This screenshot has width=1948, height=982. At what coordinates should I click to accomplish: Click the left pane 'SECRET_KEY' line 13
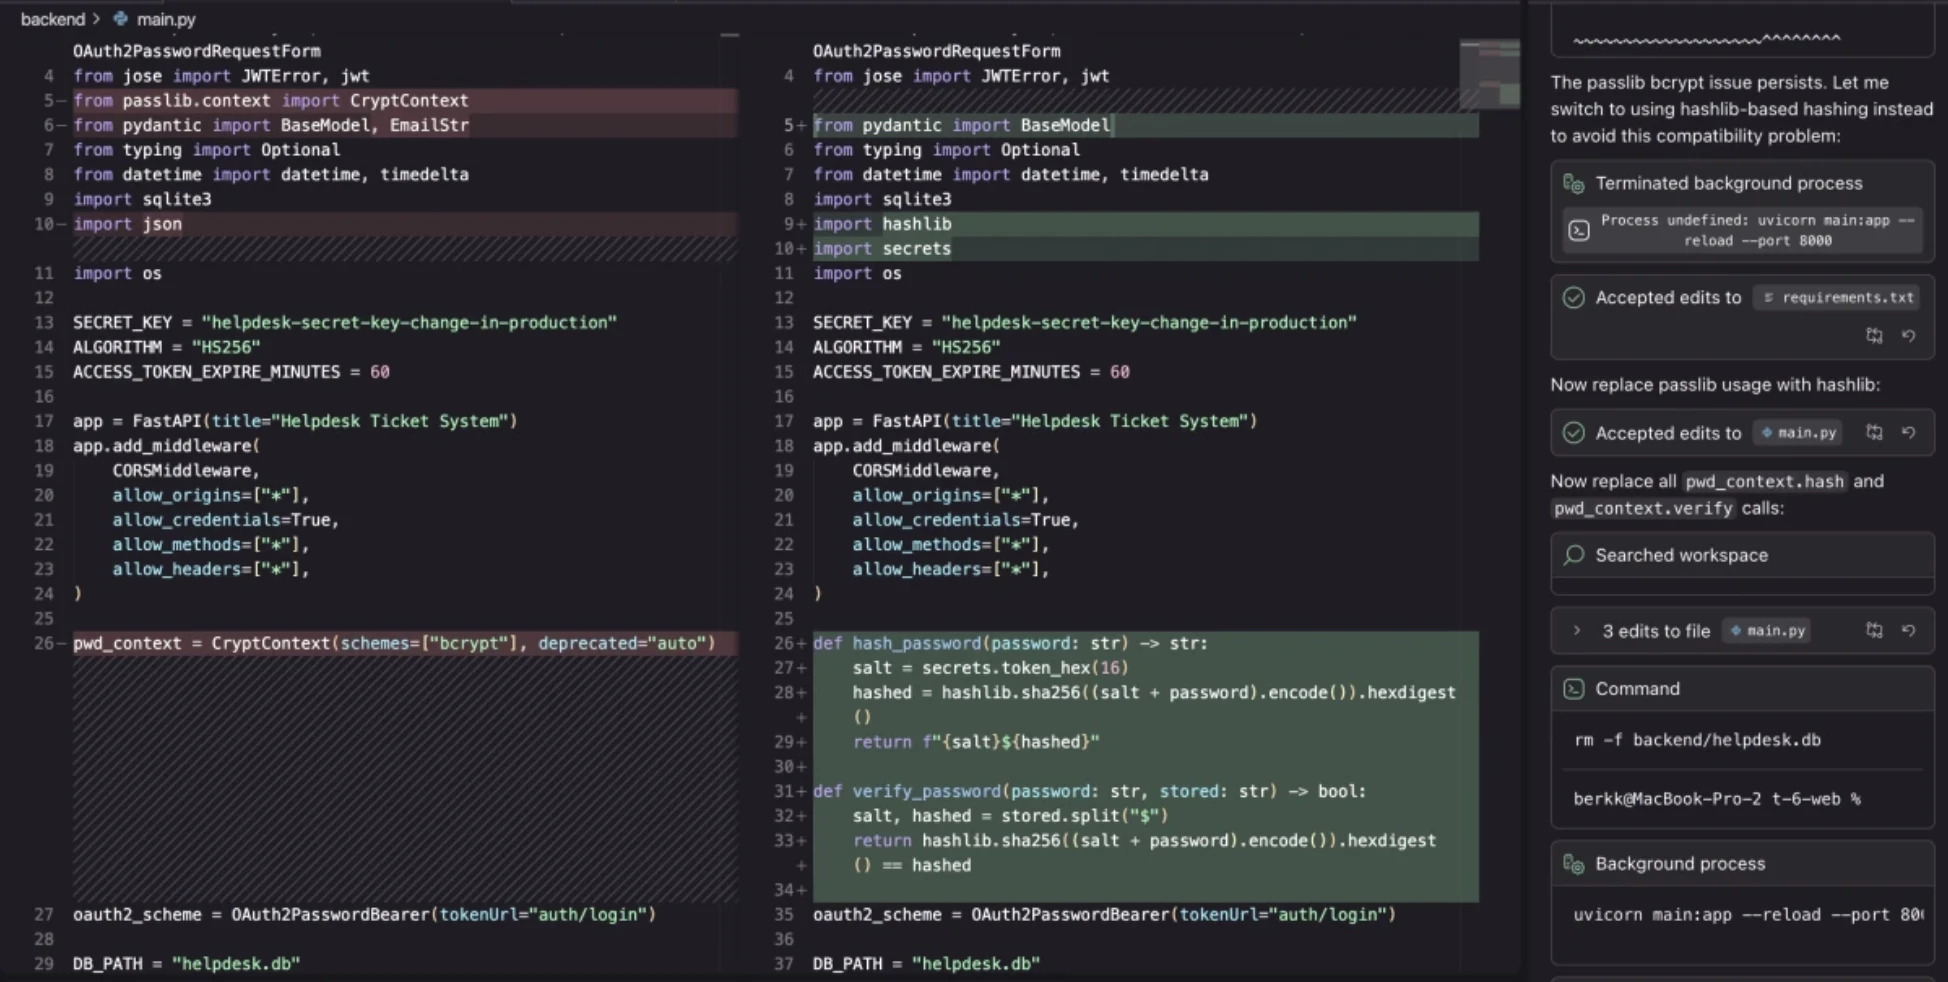click(345, 322)
